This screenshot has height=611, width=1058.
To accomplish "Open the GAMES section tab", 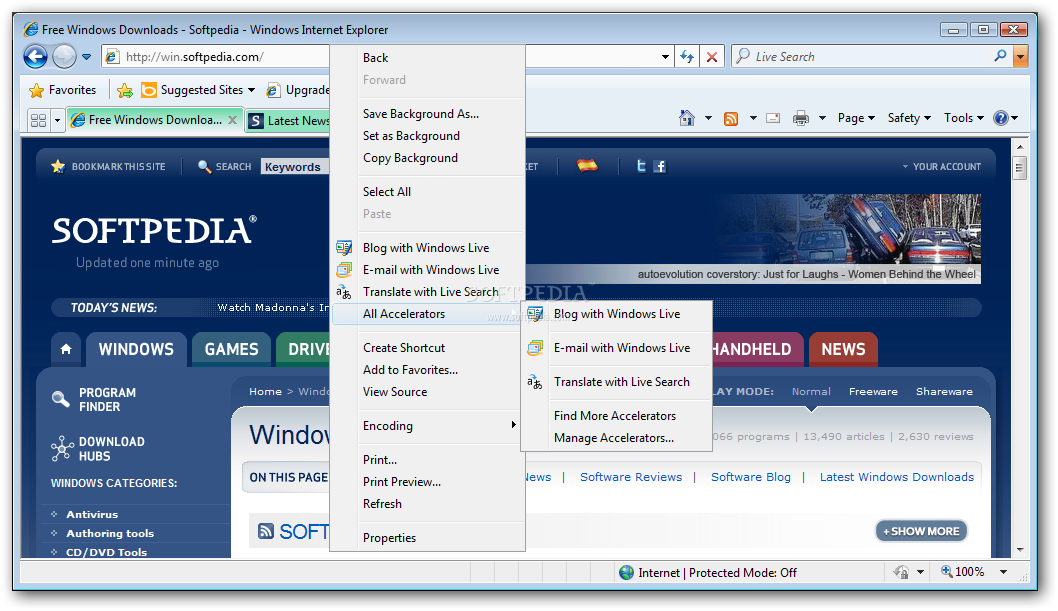I will pos(231,349).
